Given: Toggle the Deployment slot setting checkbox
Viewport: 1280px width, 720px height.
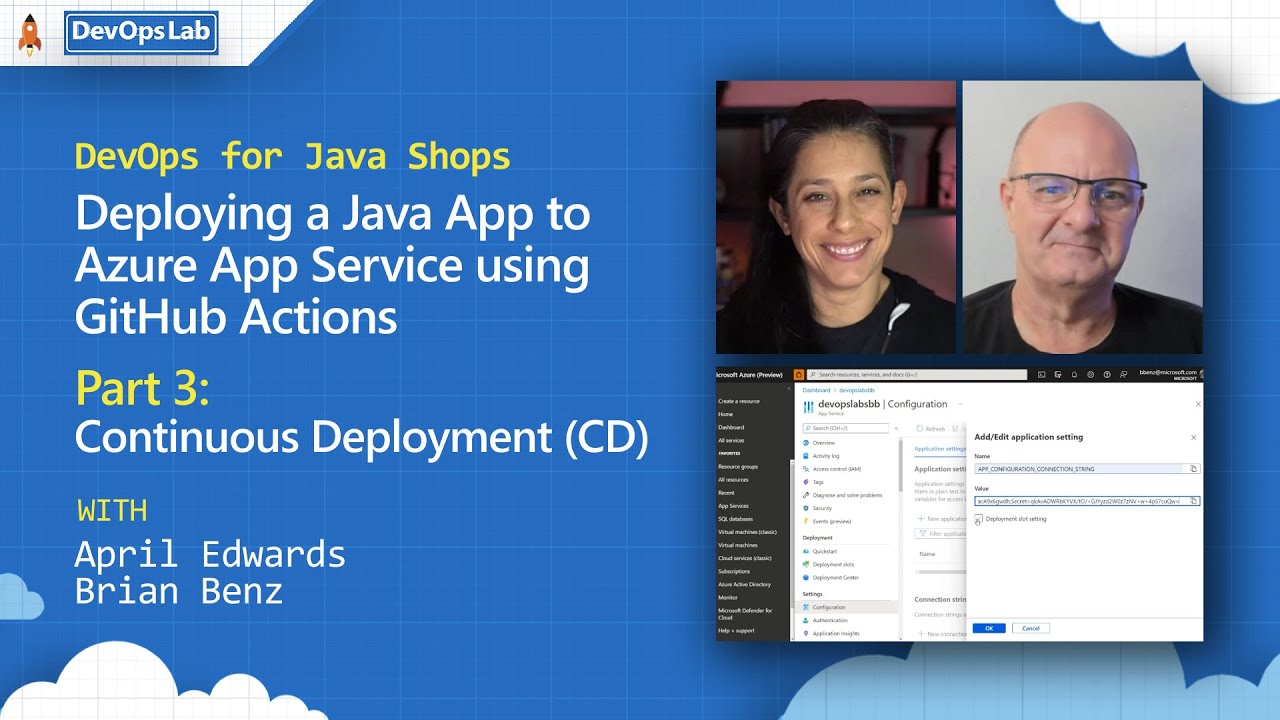Looking at the screenshot, I should (979, 518).
